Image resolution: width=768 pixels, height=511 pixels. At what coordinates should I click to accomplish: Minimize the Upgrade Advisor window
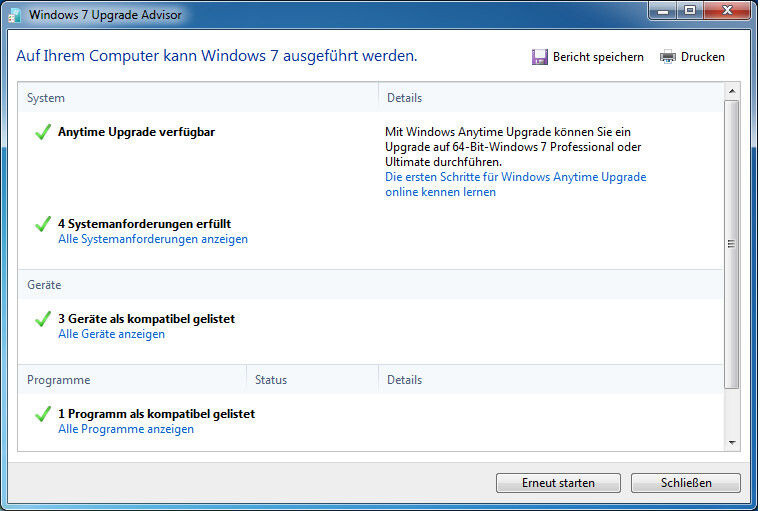(x=663, y=11)
